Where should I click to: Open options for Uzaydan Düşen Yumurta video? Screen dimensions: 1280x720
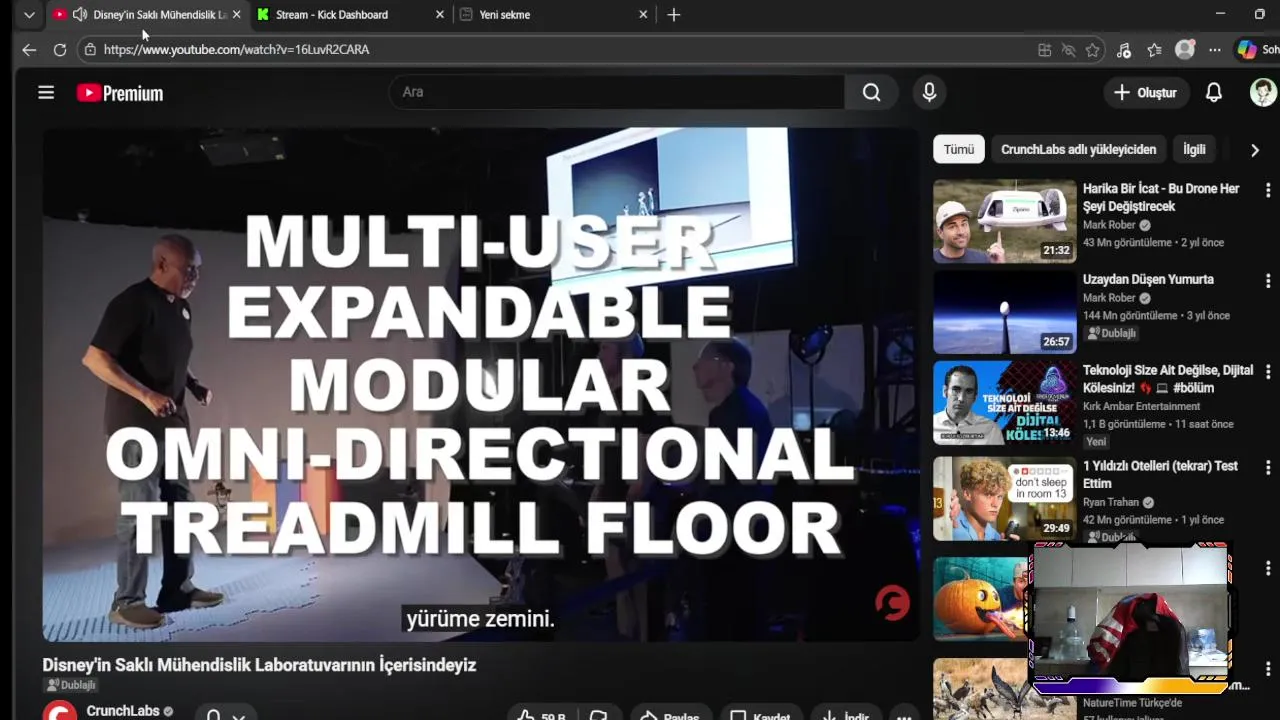(1268, 280)
